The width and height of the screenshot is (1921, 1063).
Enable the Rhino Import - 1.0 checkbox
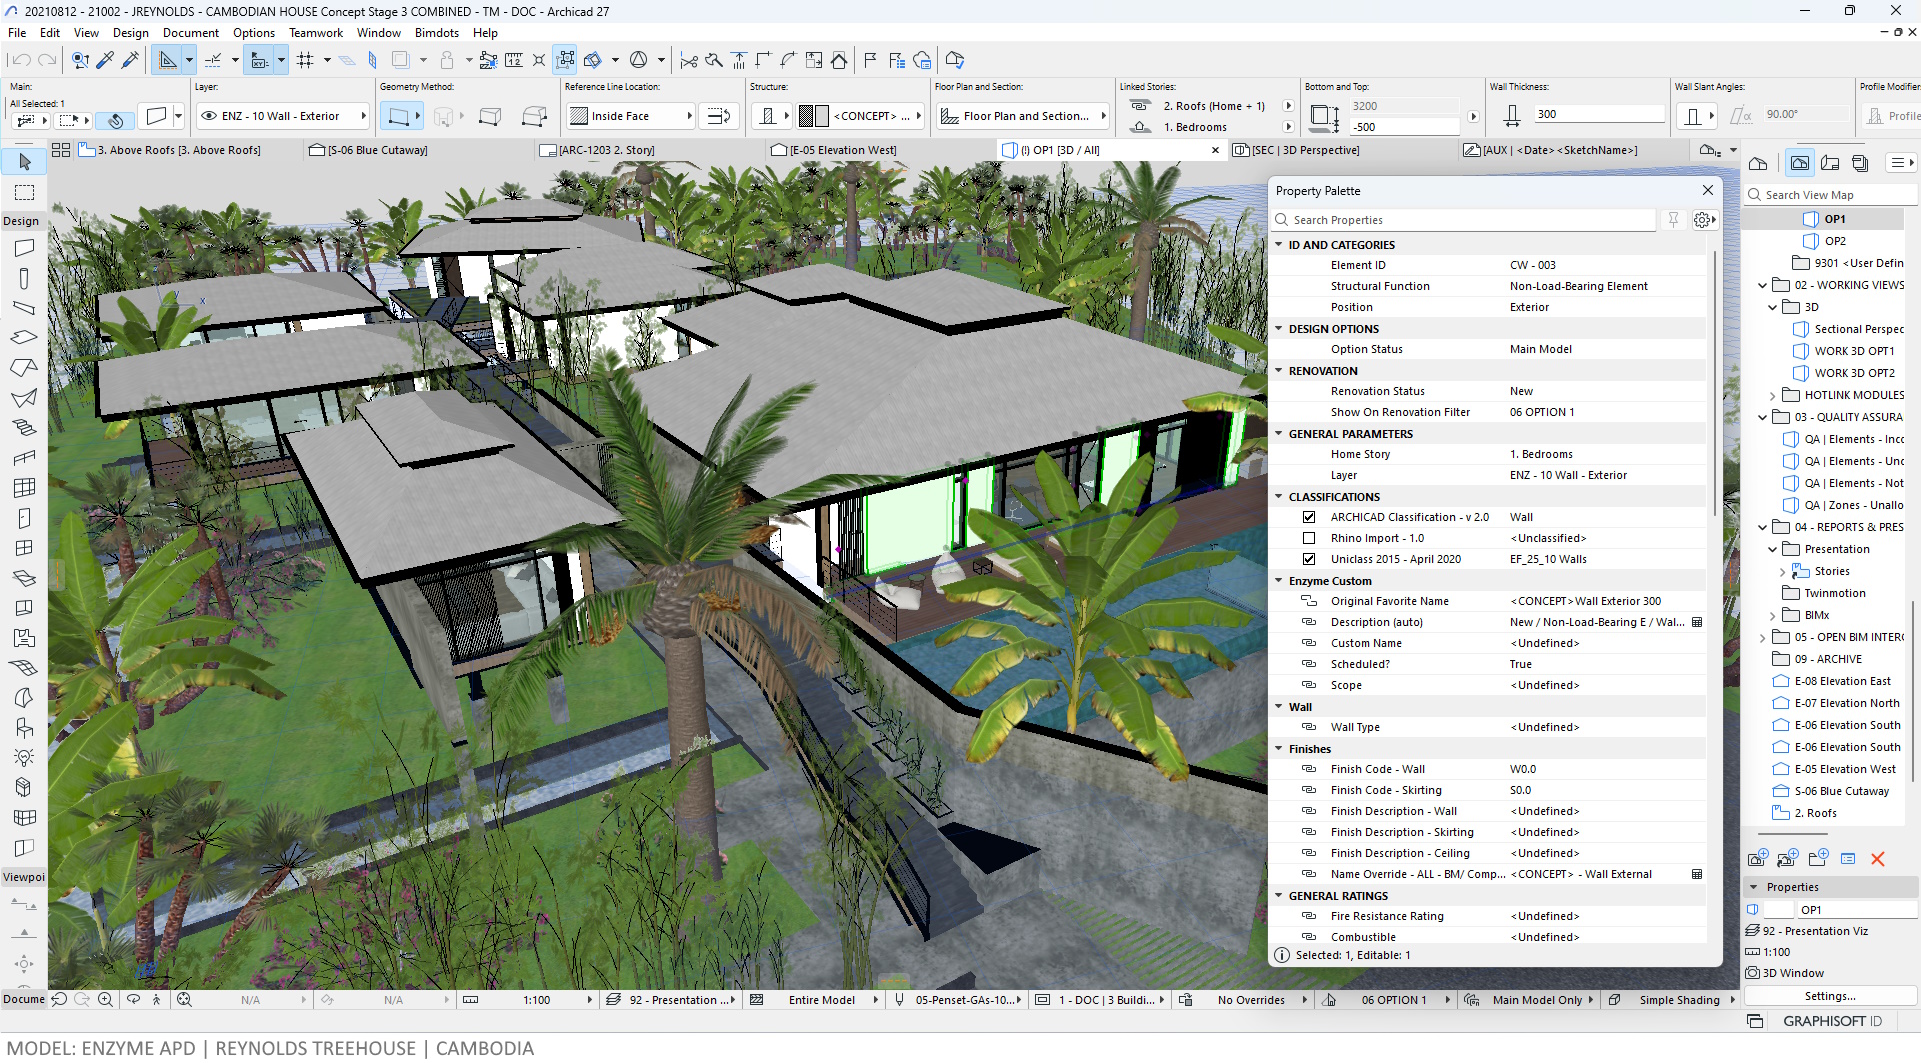point(1308,539)
